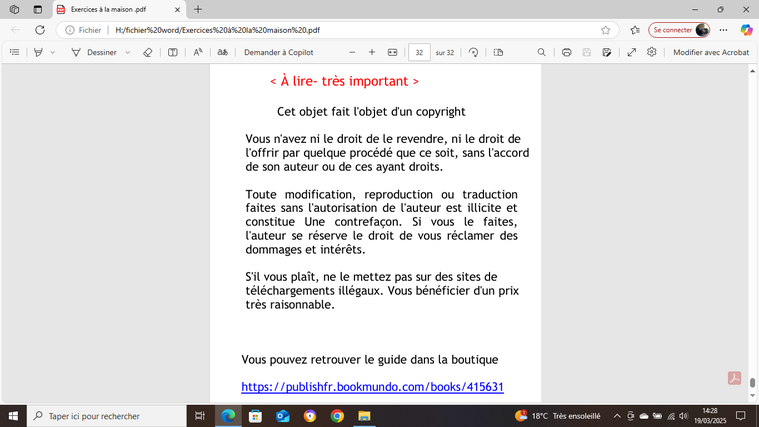Open the PDF settings gear

click(652, 52)
